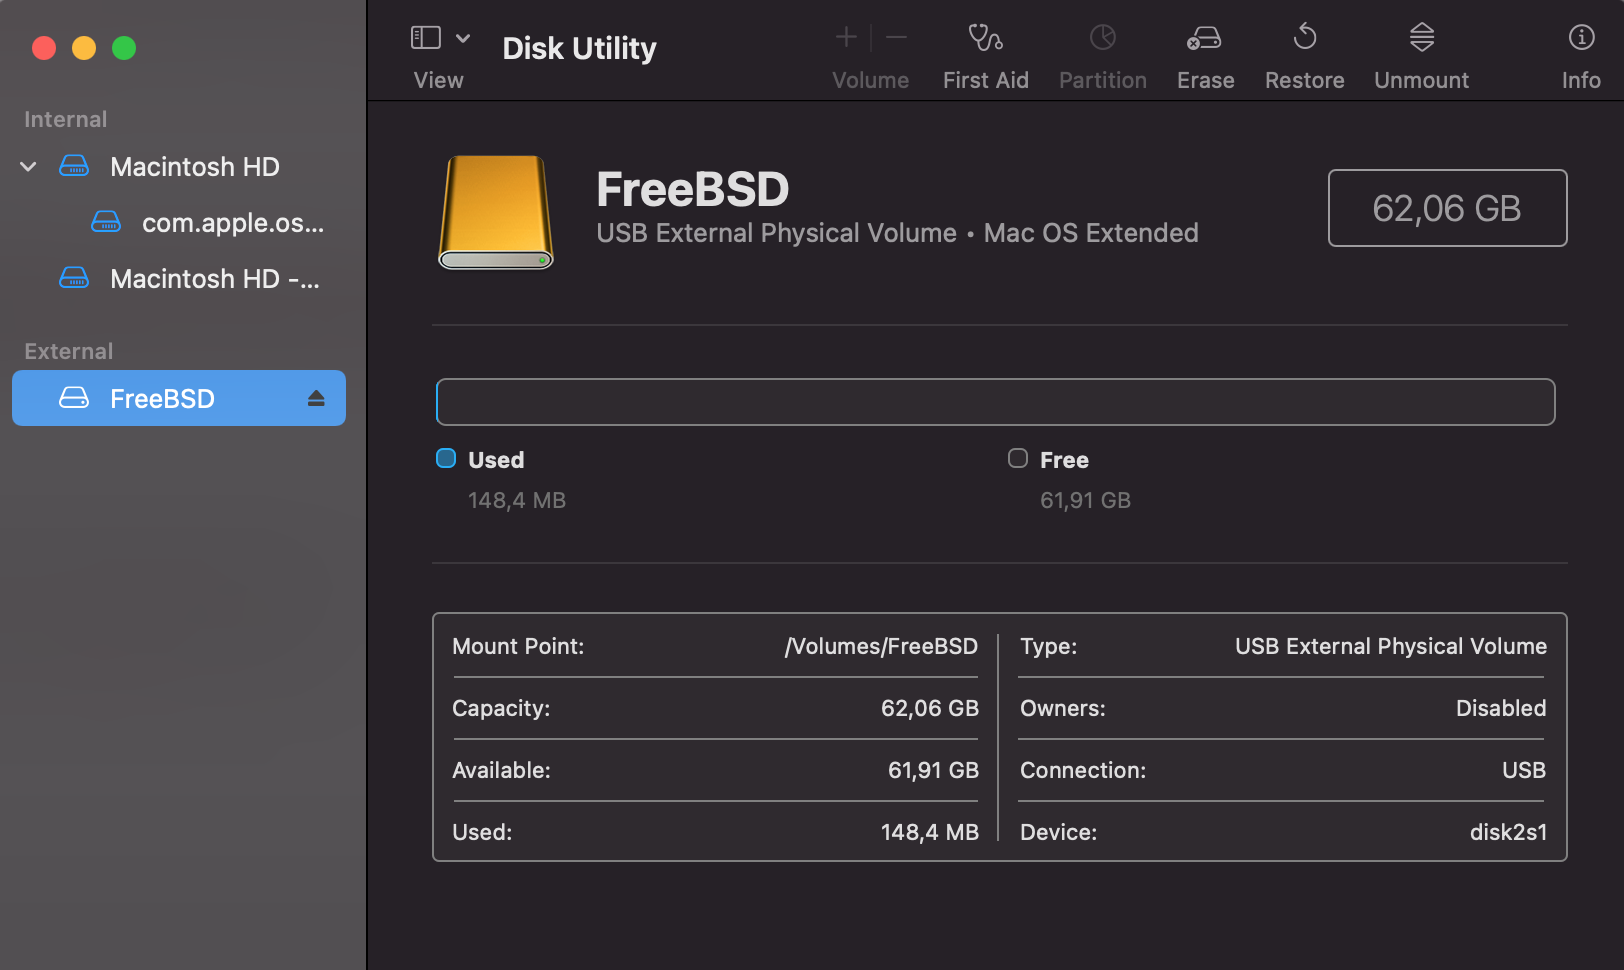Screen dimensions: 1624x970
Task: Open the sidebar View options icon
Action: click(x=426, y=38)
